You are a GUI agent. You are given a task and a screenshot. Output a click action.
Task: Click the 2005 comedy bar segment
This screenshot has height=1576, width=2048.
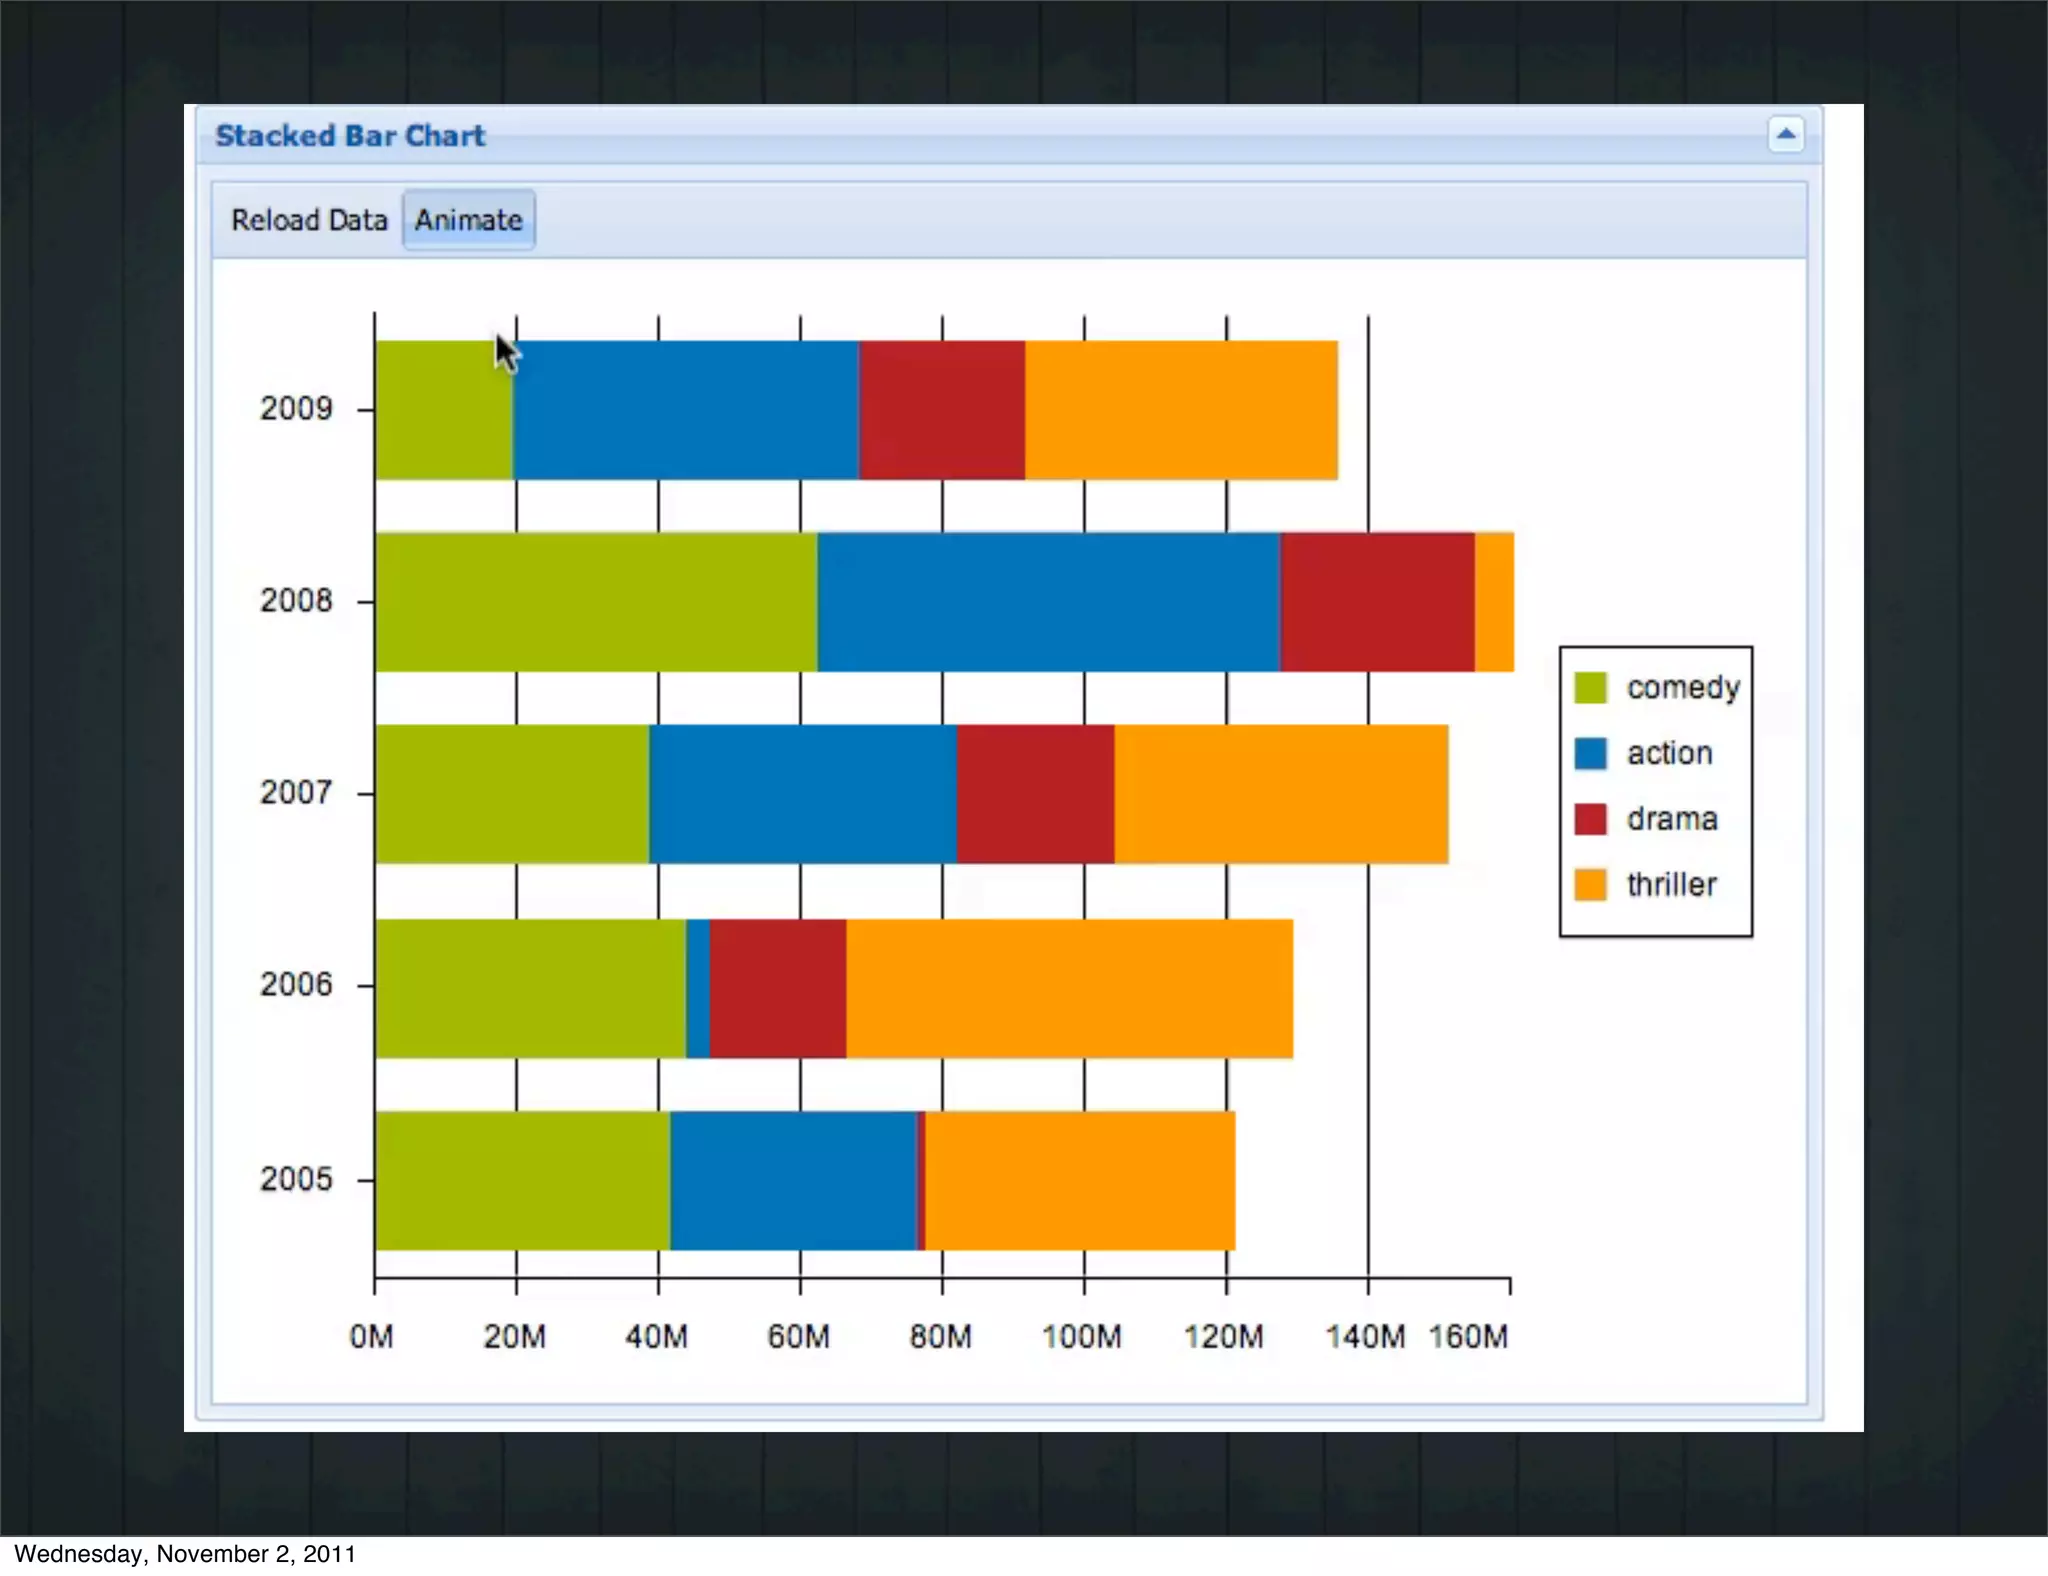[x=522, y=1180]
